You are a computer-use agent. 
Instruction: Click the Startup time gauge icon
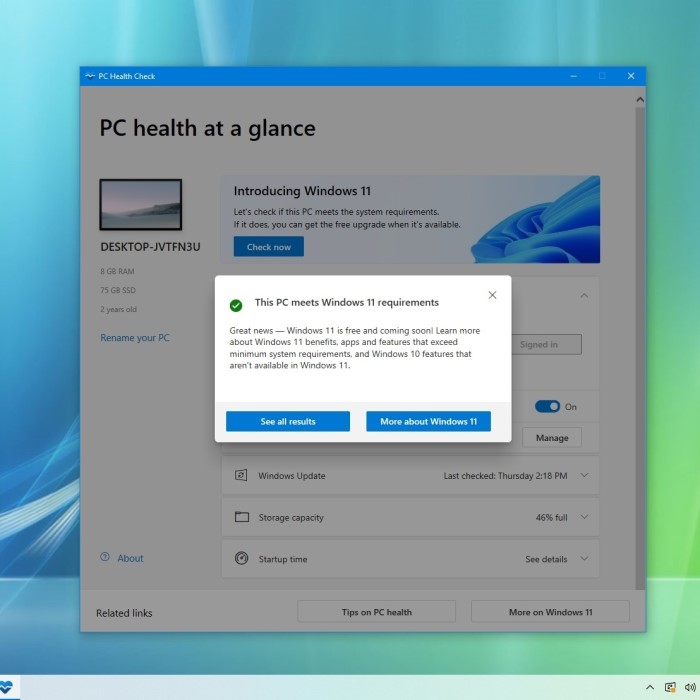coord(242,558)
